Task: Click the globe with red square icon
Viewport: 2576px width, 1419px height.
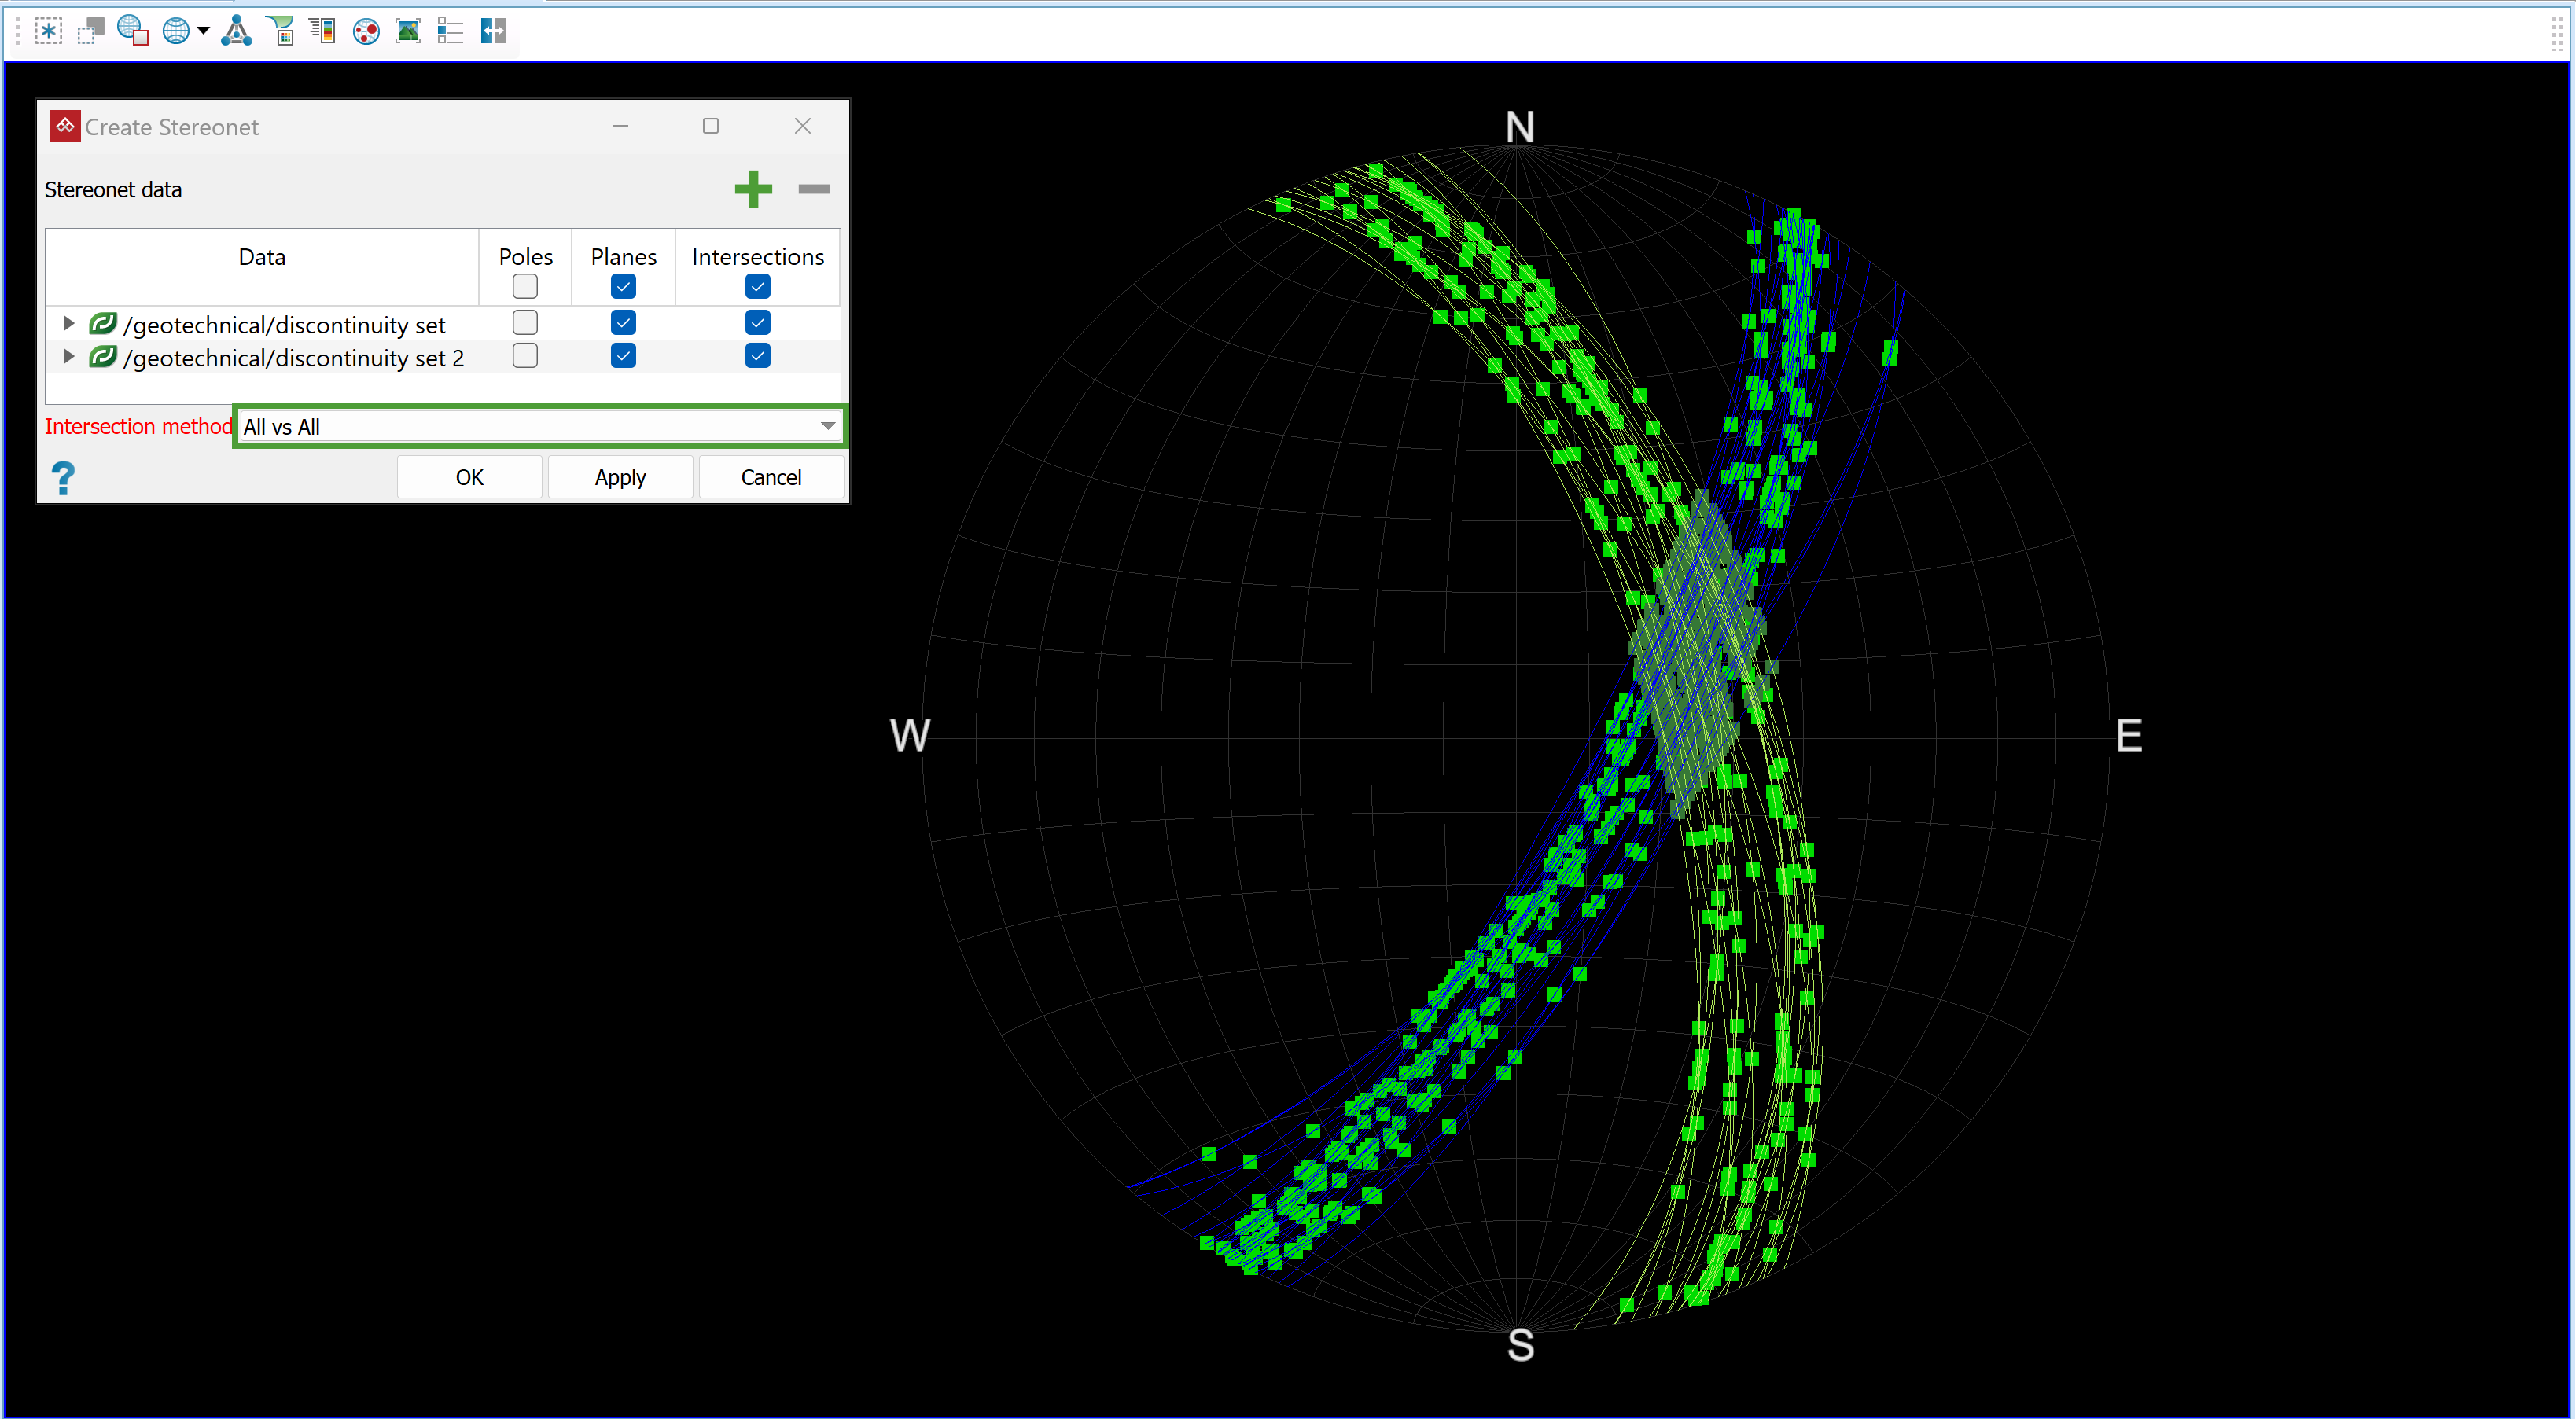Action: (x=132, y=31)
